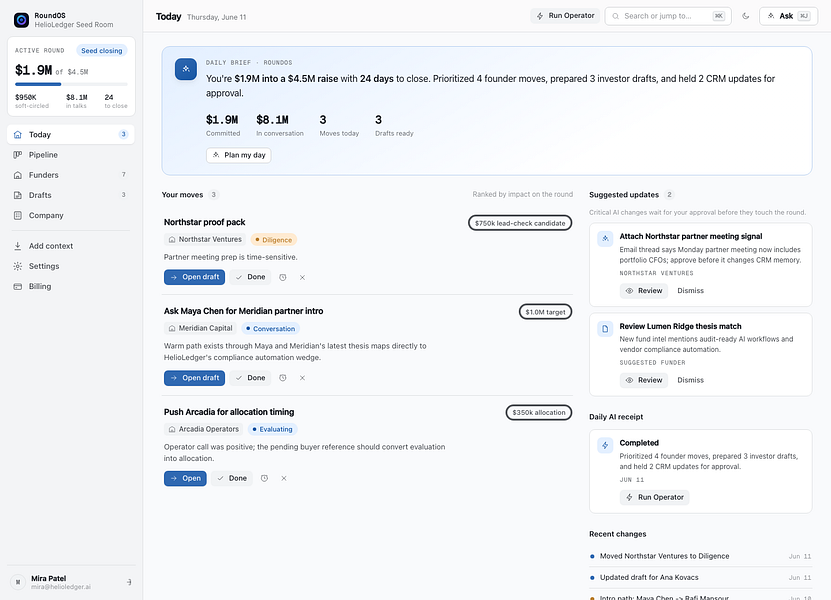
Task: Click Mira Patel avatar
Action: pyautogui.click(x=18, y=582)
